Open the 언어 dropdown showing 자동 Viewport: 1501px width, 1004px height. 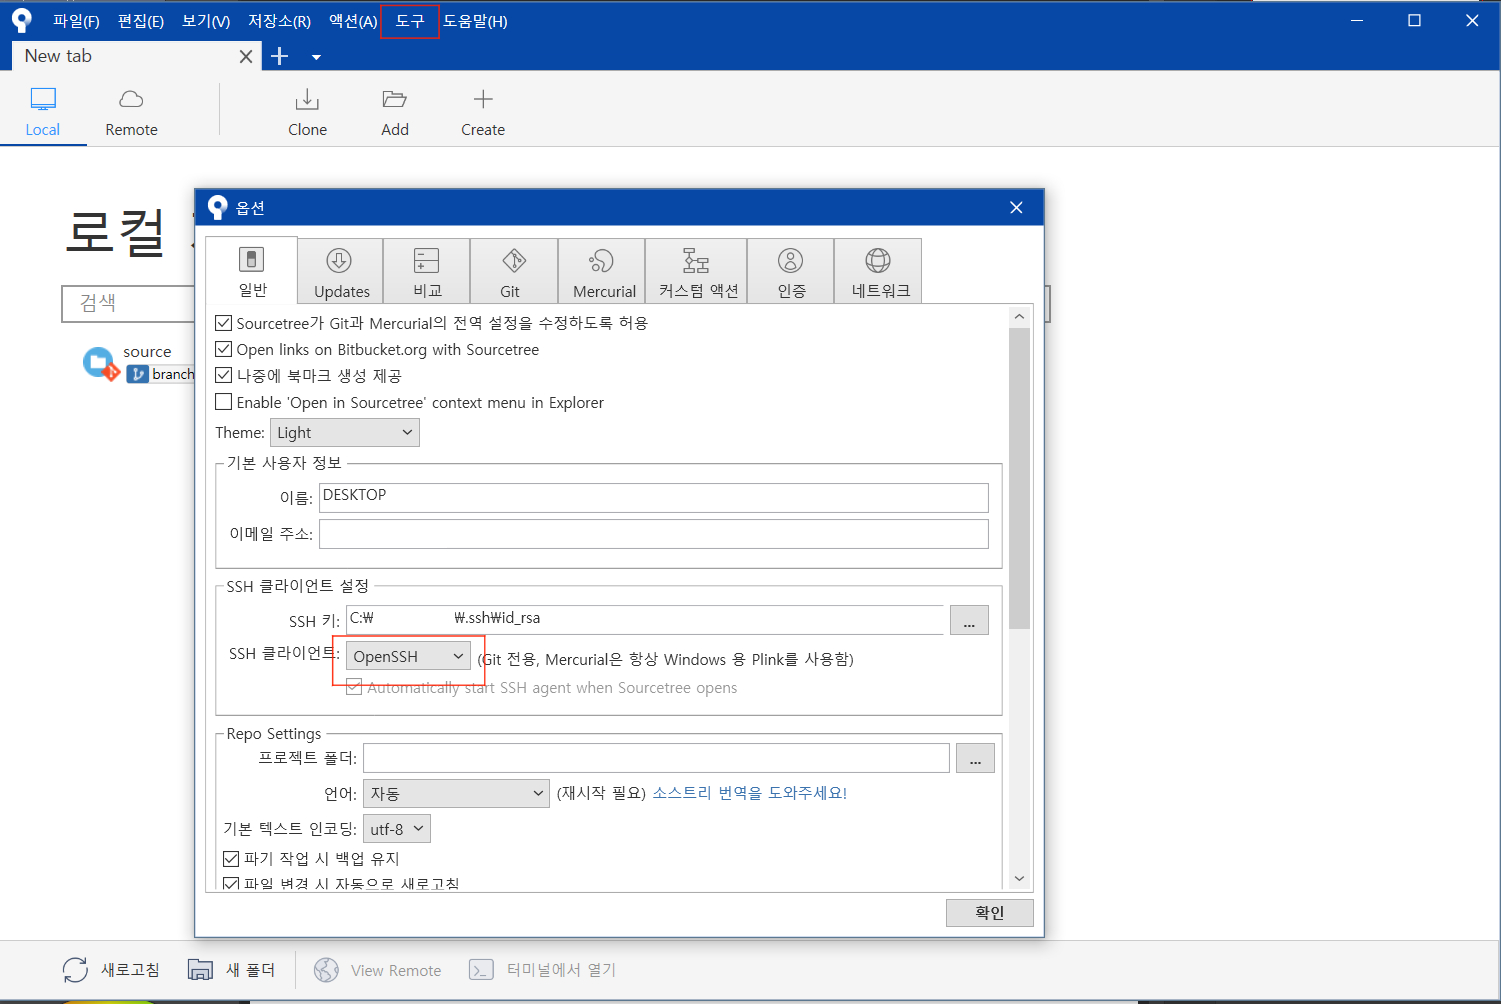[x=456, y=793]
